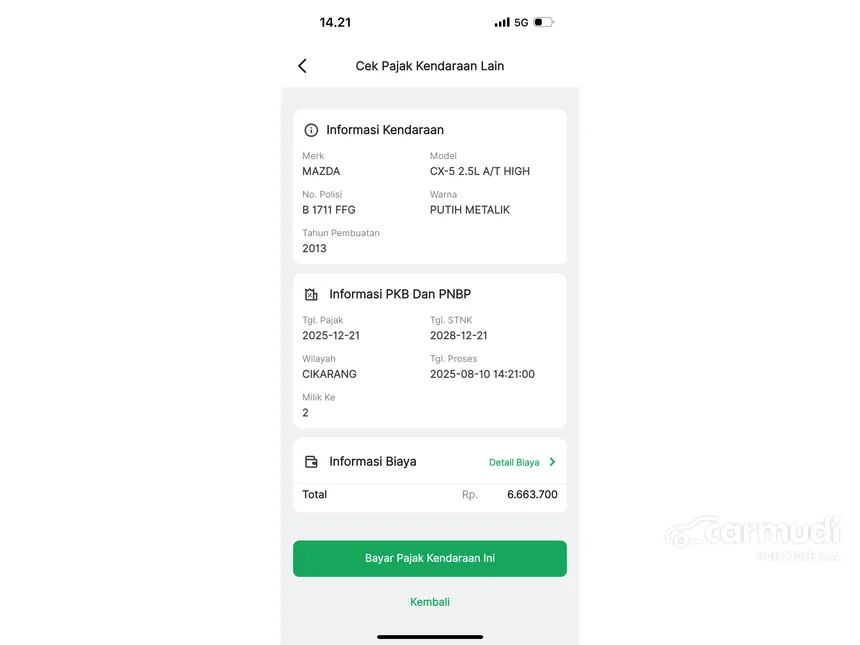The height and width of the screenshot is (645, 860).
Task: Tap the home indicator bar at bottom
Action: point(430,636)
